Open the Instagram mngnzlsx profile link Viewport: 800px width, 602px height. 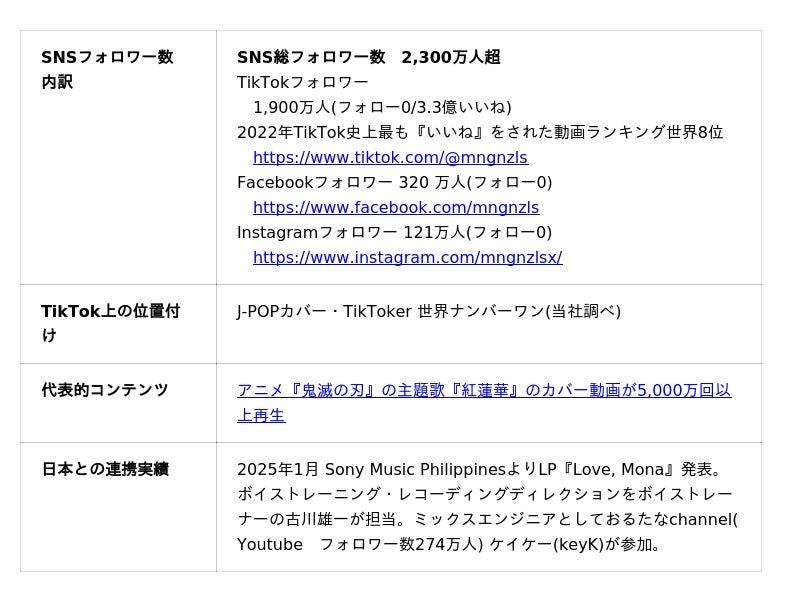click(407, 257)
